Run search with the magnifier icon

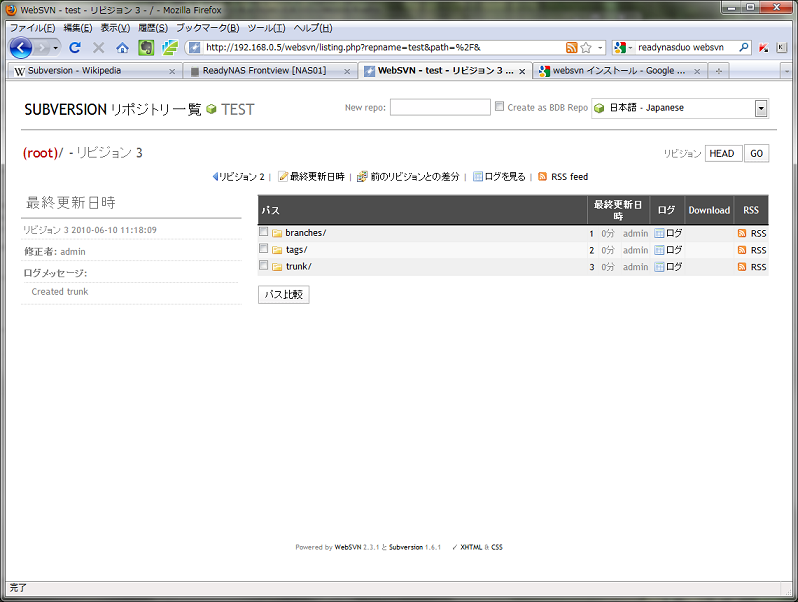(x=744, y=47)
